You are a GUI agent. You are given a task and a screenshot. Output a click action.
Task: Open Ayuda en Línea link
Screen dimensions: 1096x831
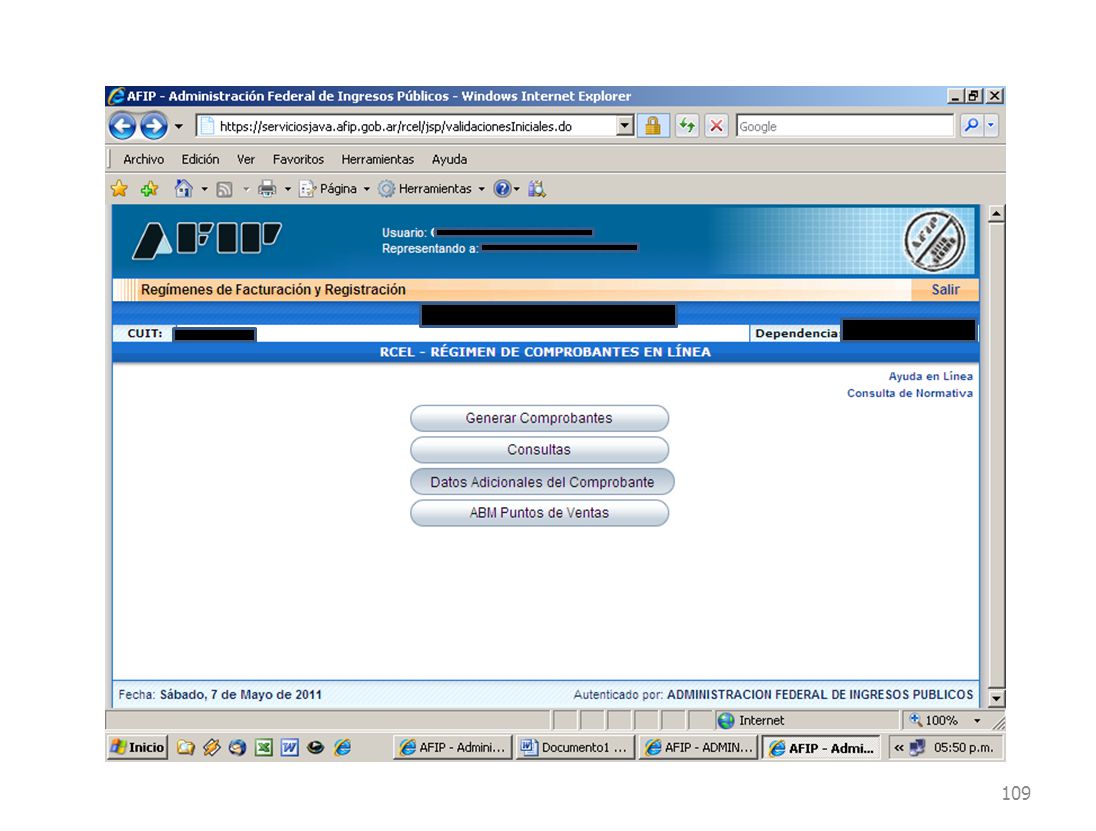coord(930,376)
